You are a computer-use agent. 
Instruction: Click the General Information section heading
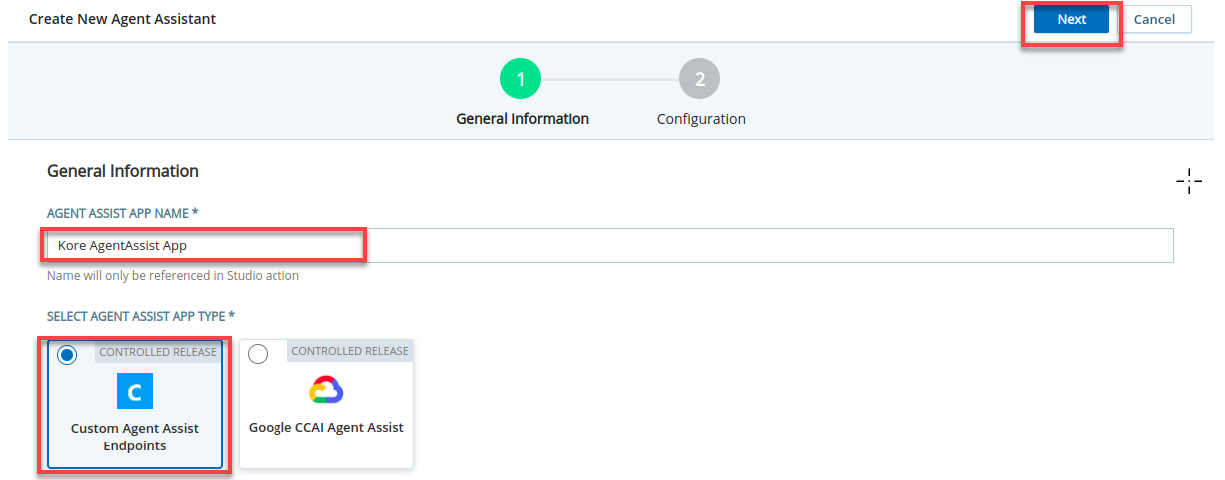(123, 171)
